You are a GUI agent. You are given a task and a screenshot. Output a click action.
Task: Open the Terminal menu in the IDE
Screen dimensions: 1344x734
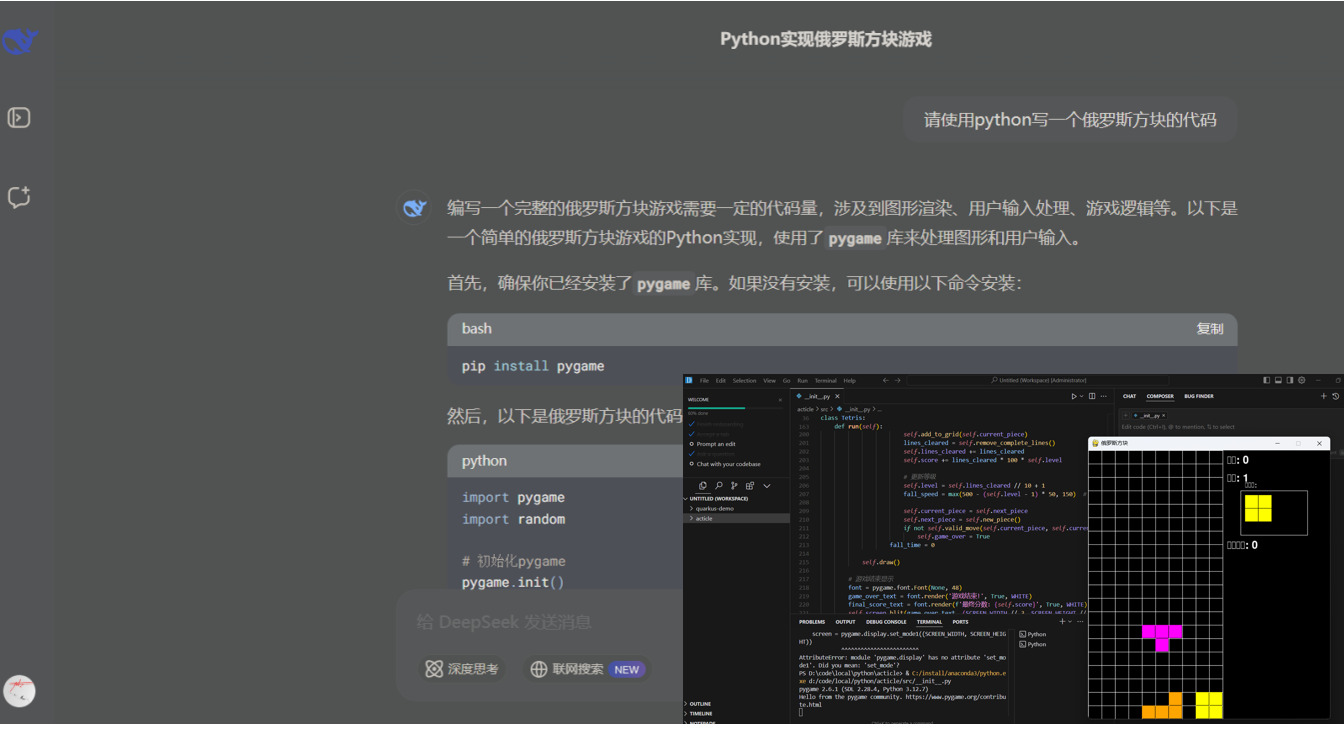coord(825,381)
